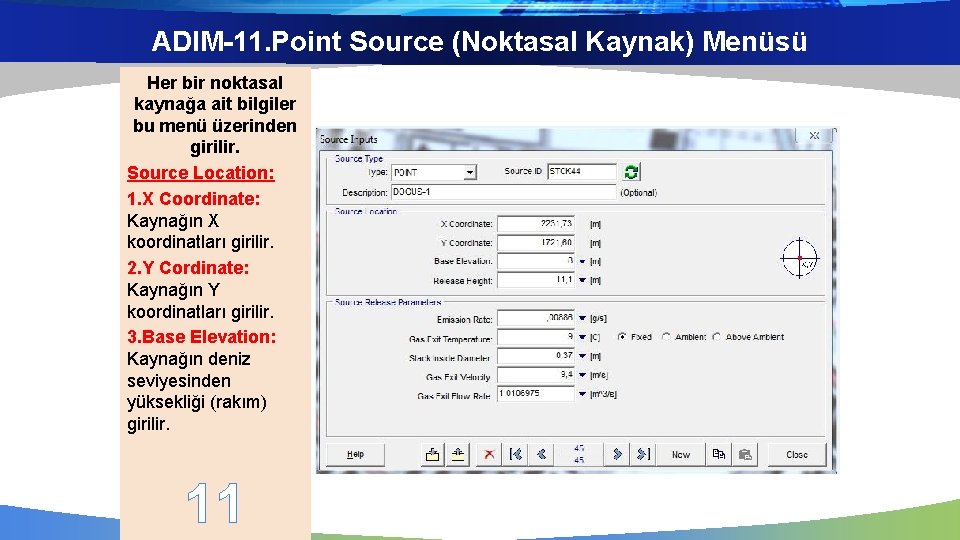This screenshot has width=960, height=540.
Task: Click the X Coordinate input field
Action: 536,224
